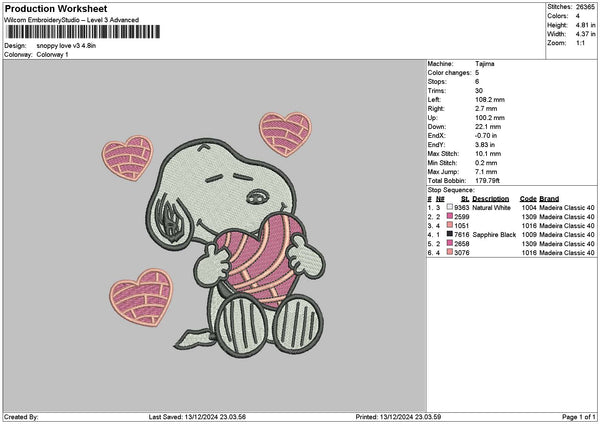The width and height of the screenshot is (600, 424).
Task: Click the EndX value '-0.70 in'
Action: tap(486, 136)
